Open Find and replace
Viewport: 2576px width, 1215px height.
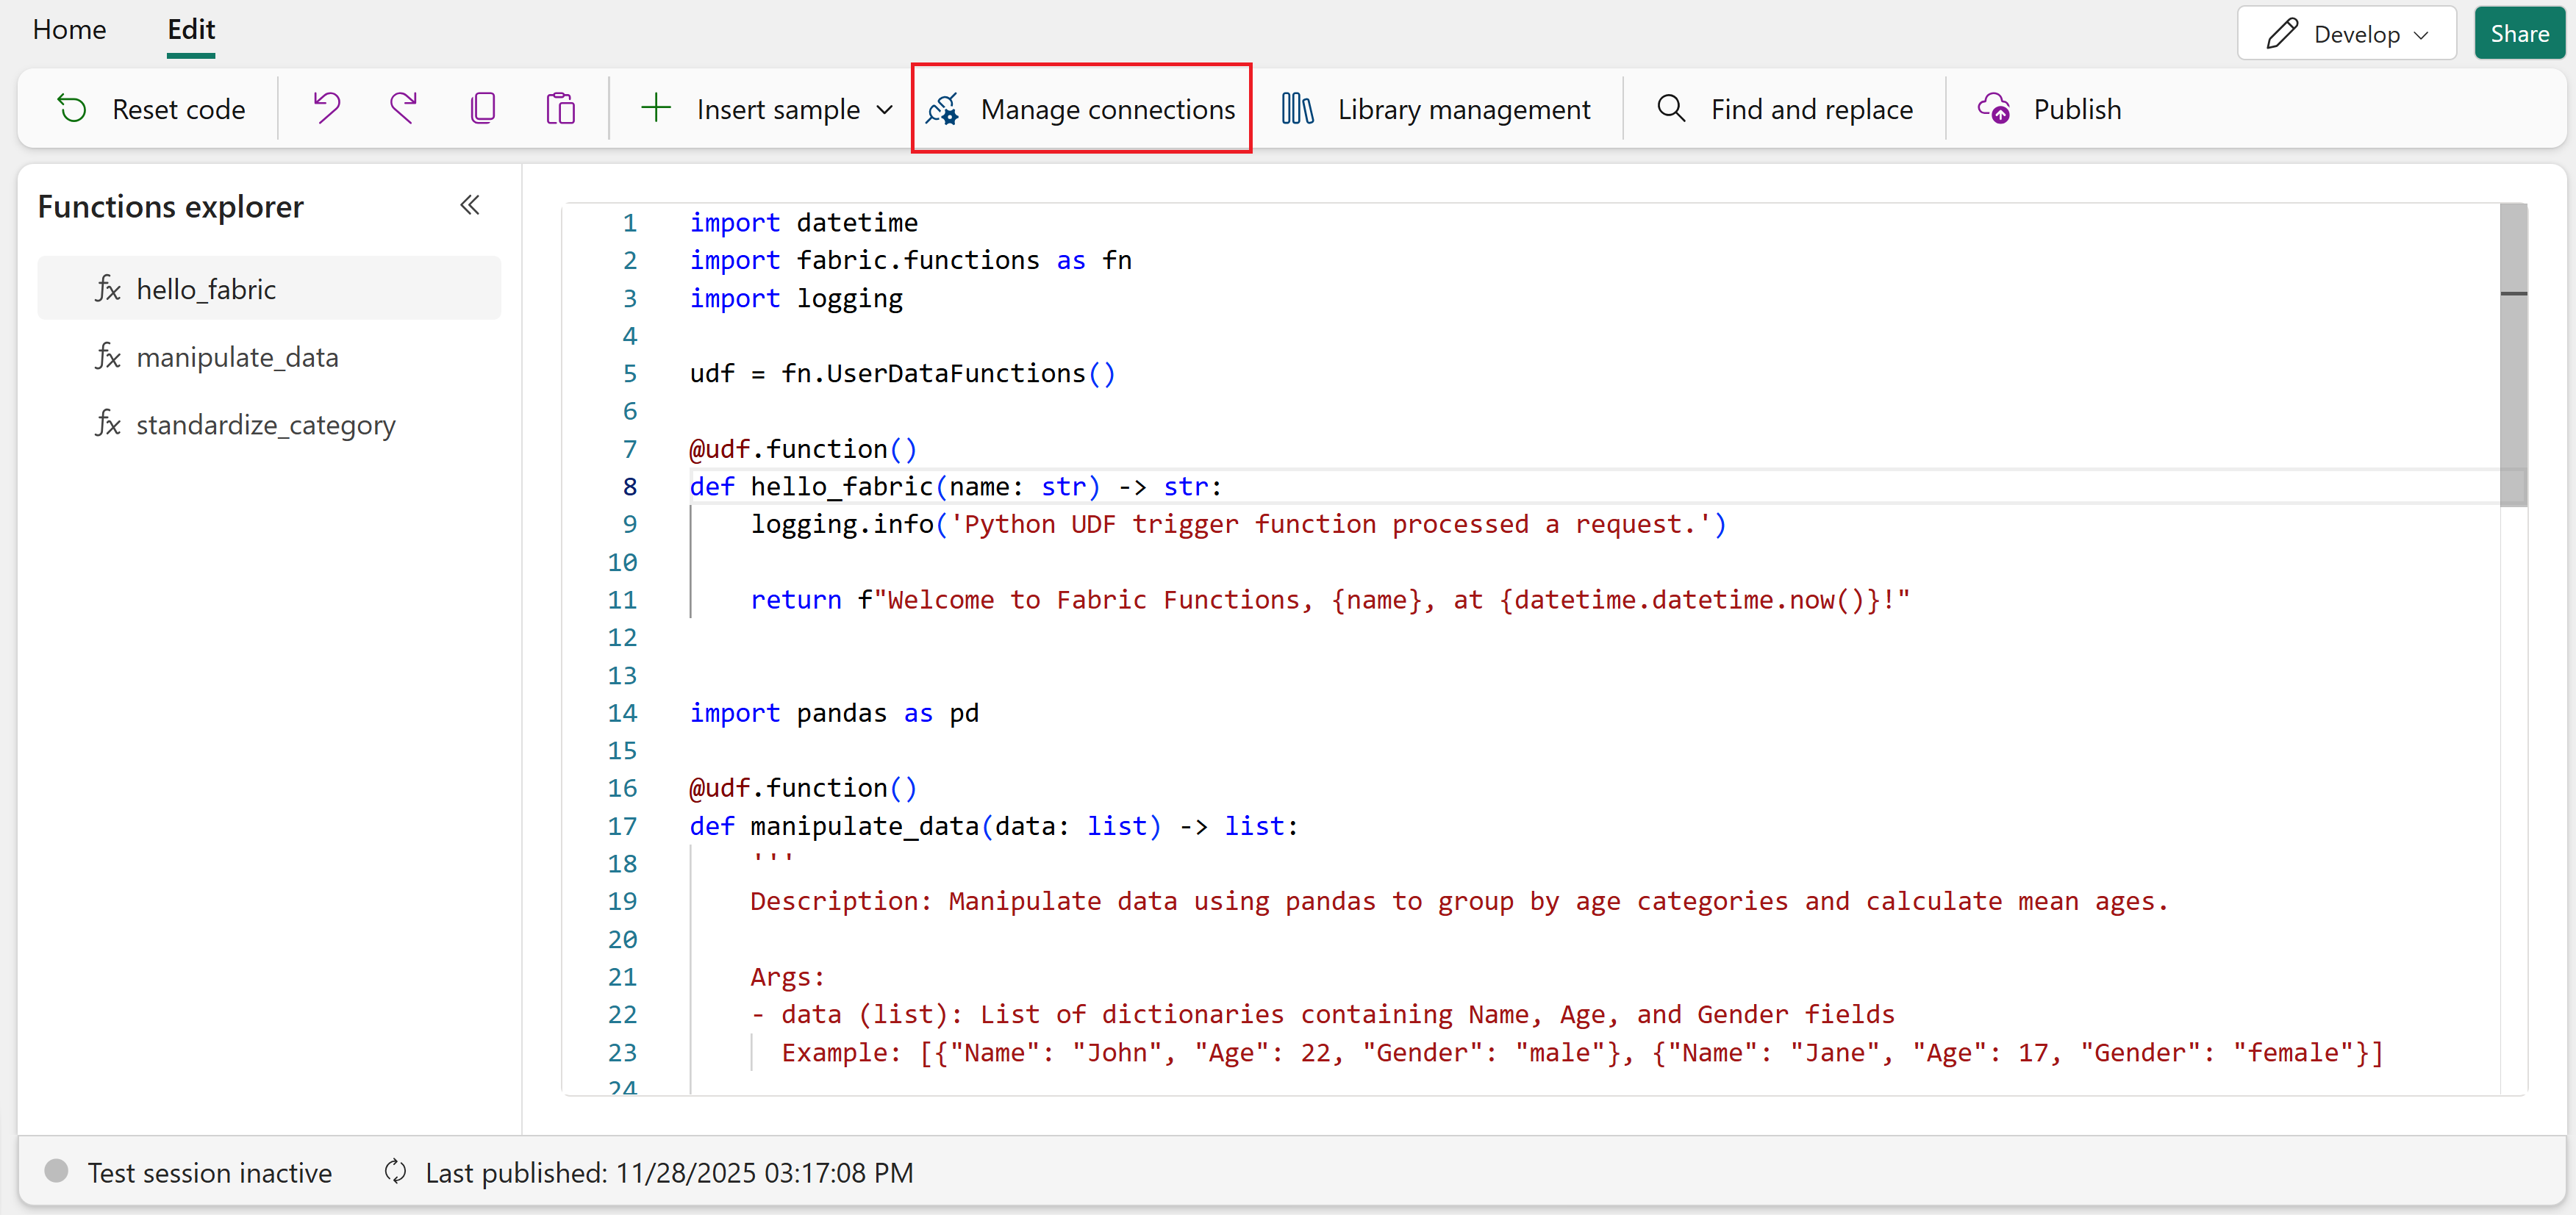[1785, 109]
